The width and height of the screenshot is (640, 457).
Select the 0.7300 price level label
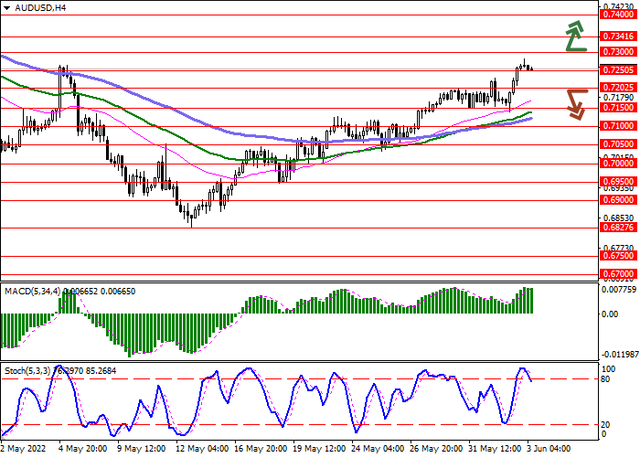(x=615, y=51)
